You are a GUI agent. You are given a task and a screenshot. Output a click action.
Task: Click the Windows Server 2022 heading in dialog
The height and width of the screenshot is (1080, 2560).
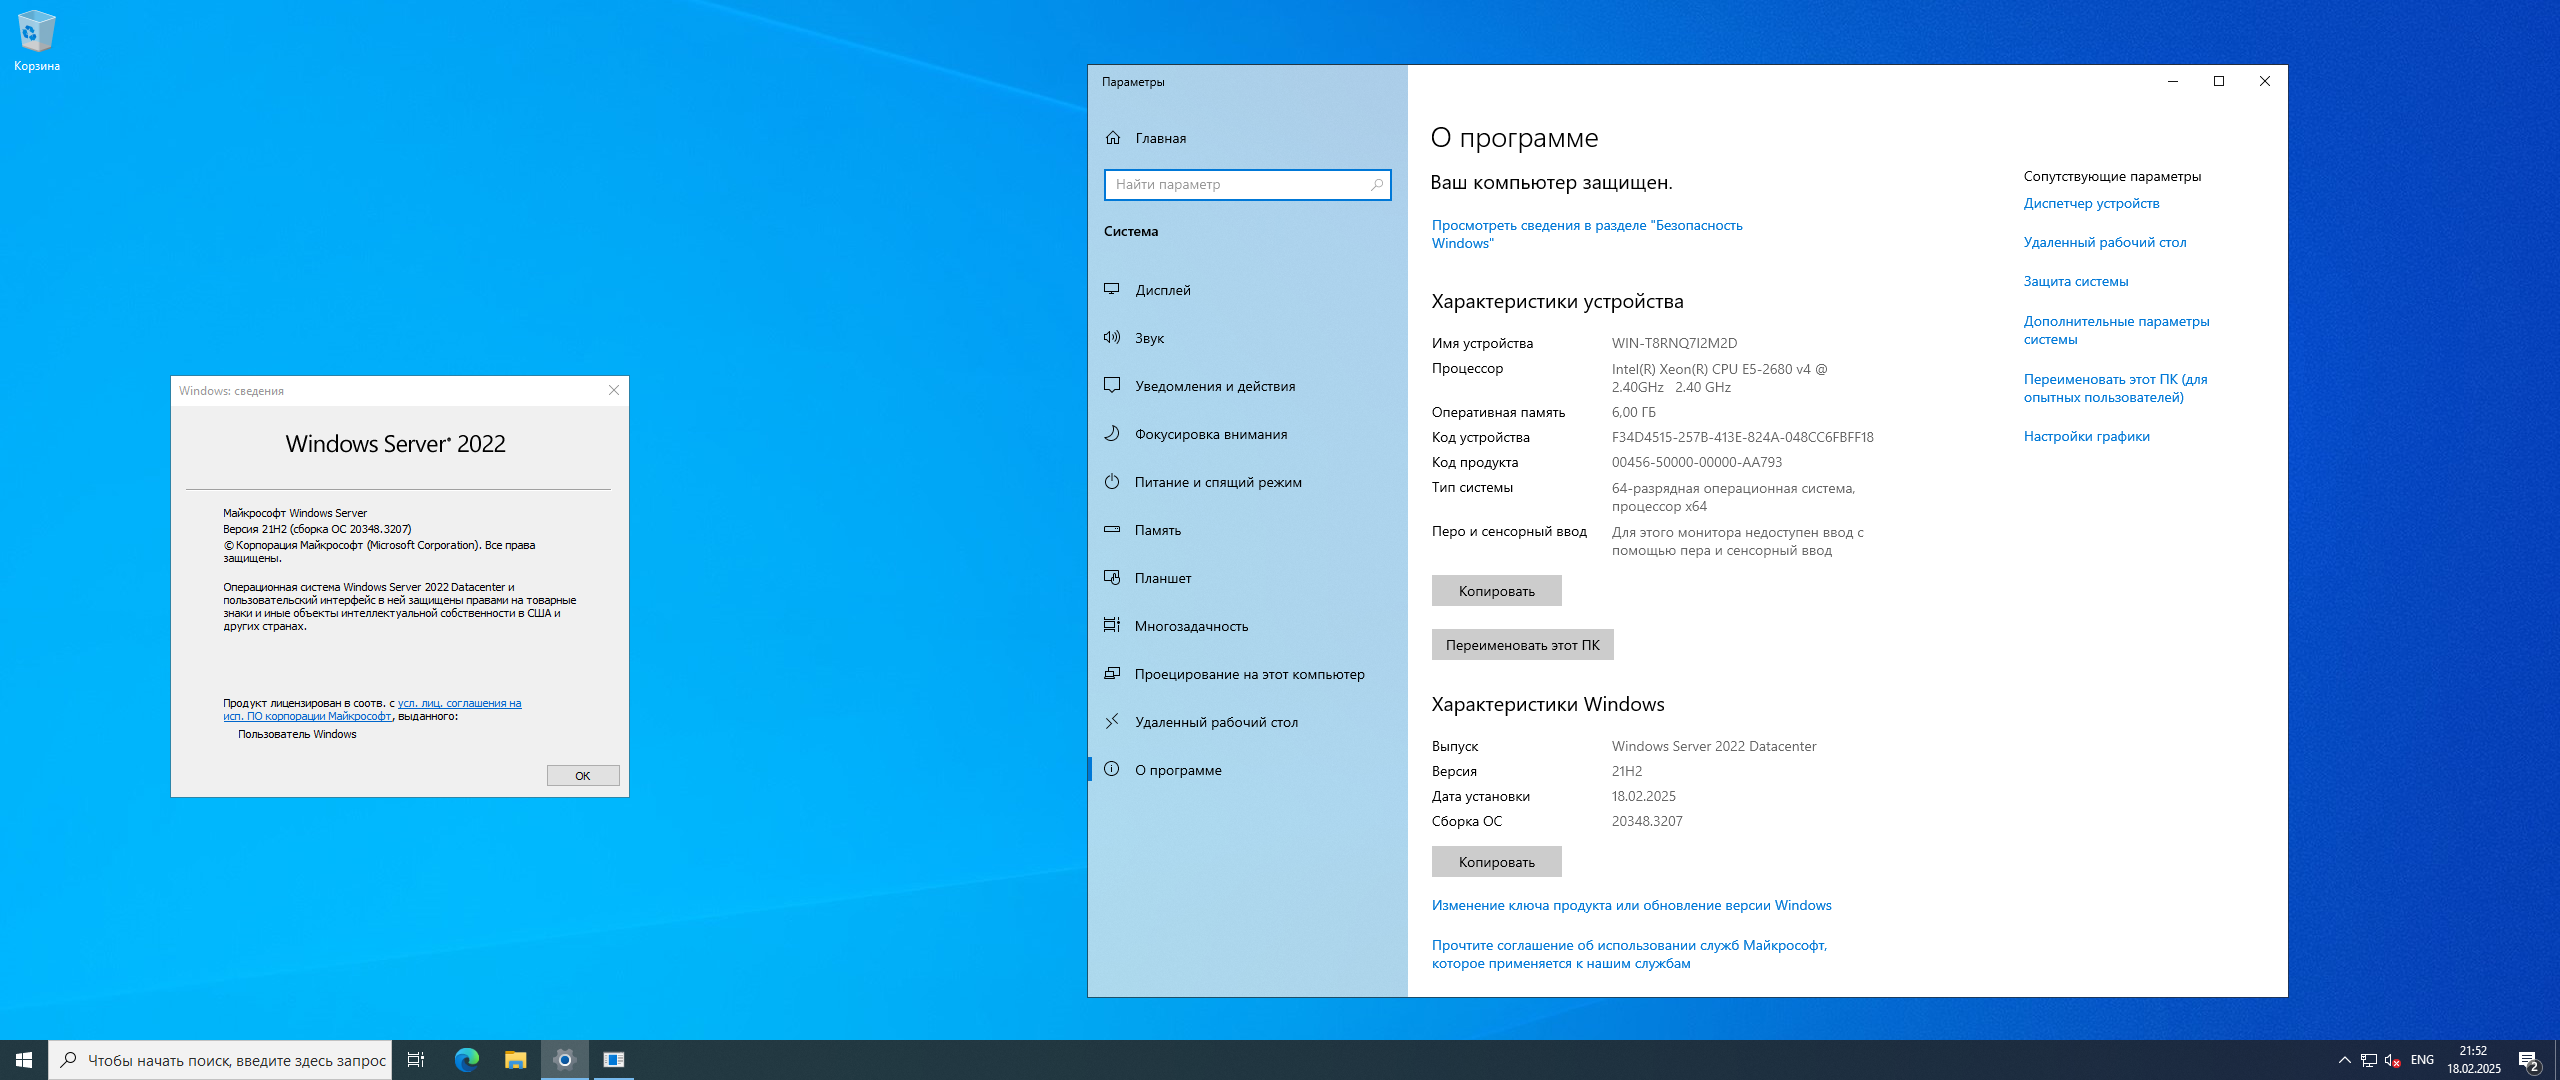(396, 444)
